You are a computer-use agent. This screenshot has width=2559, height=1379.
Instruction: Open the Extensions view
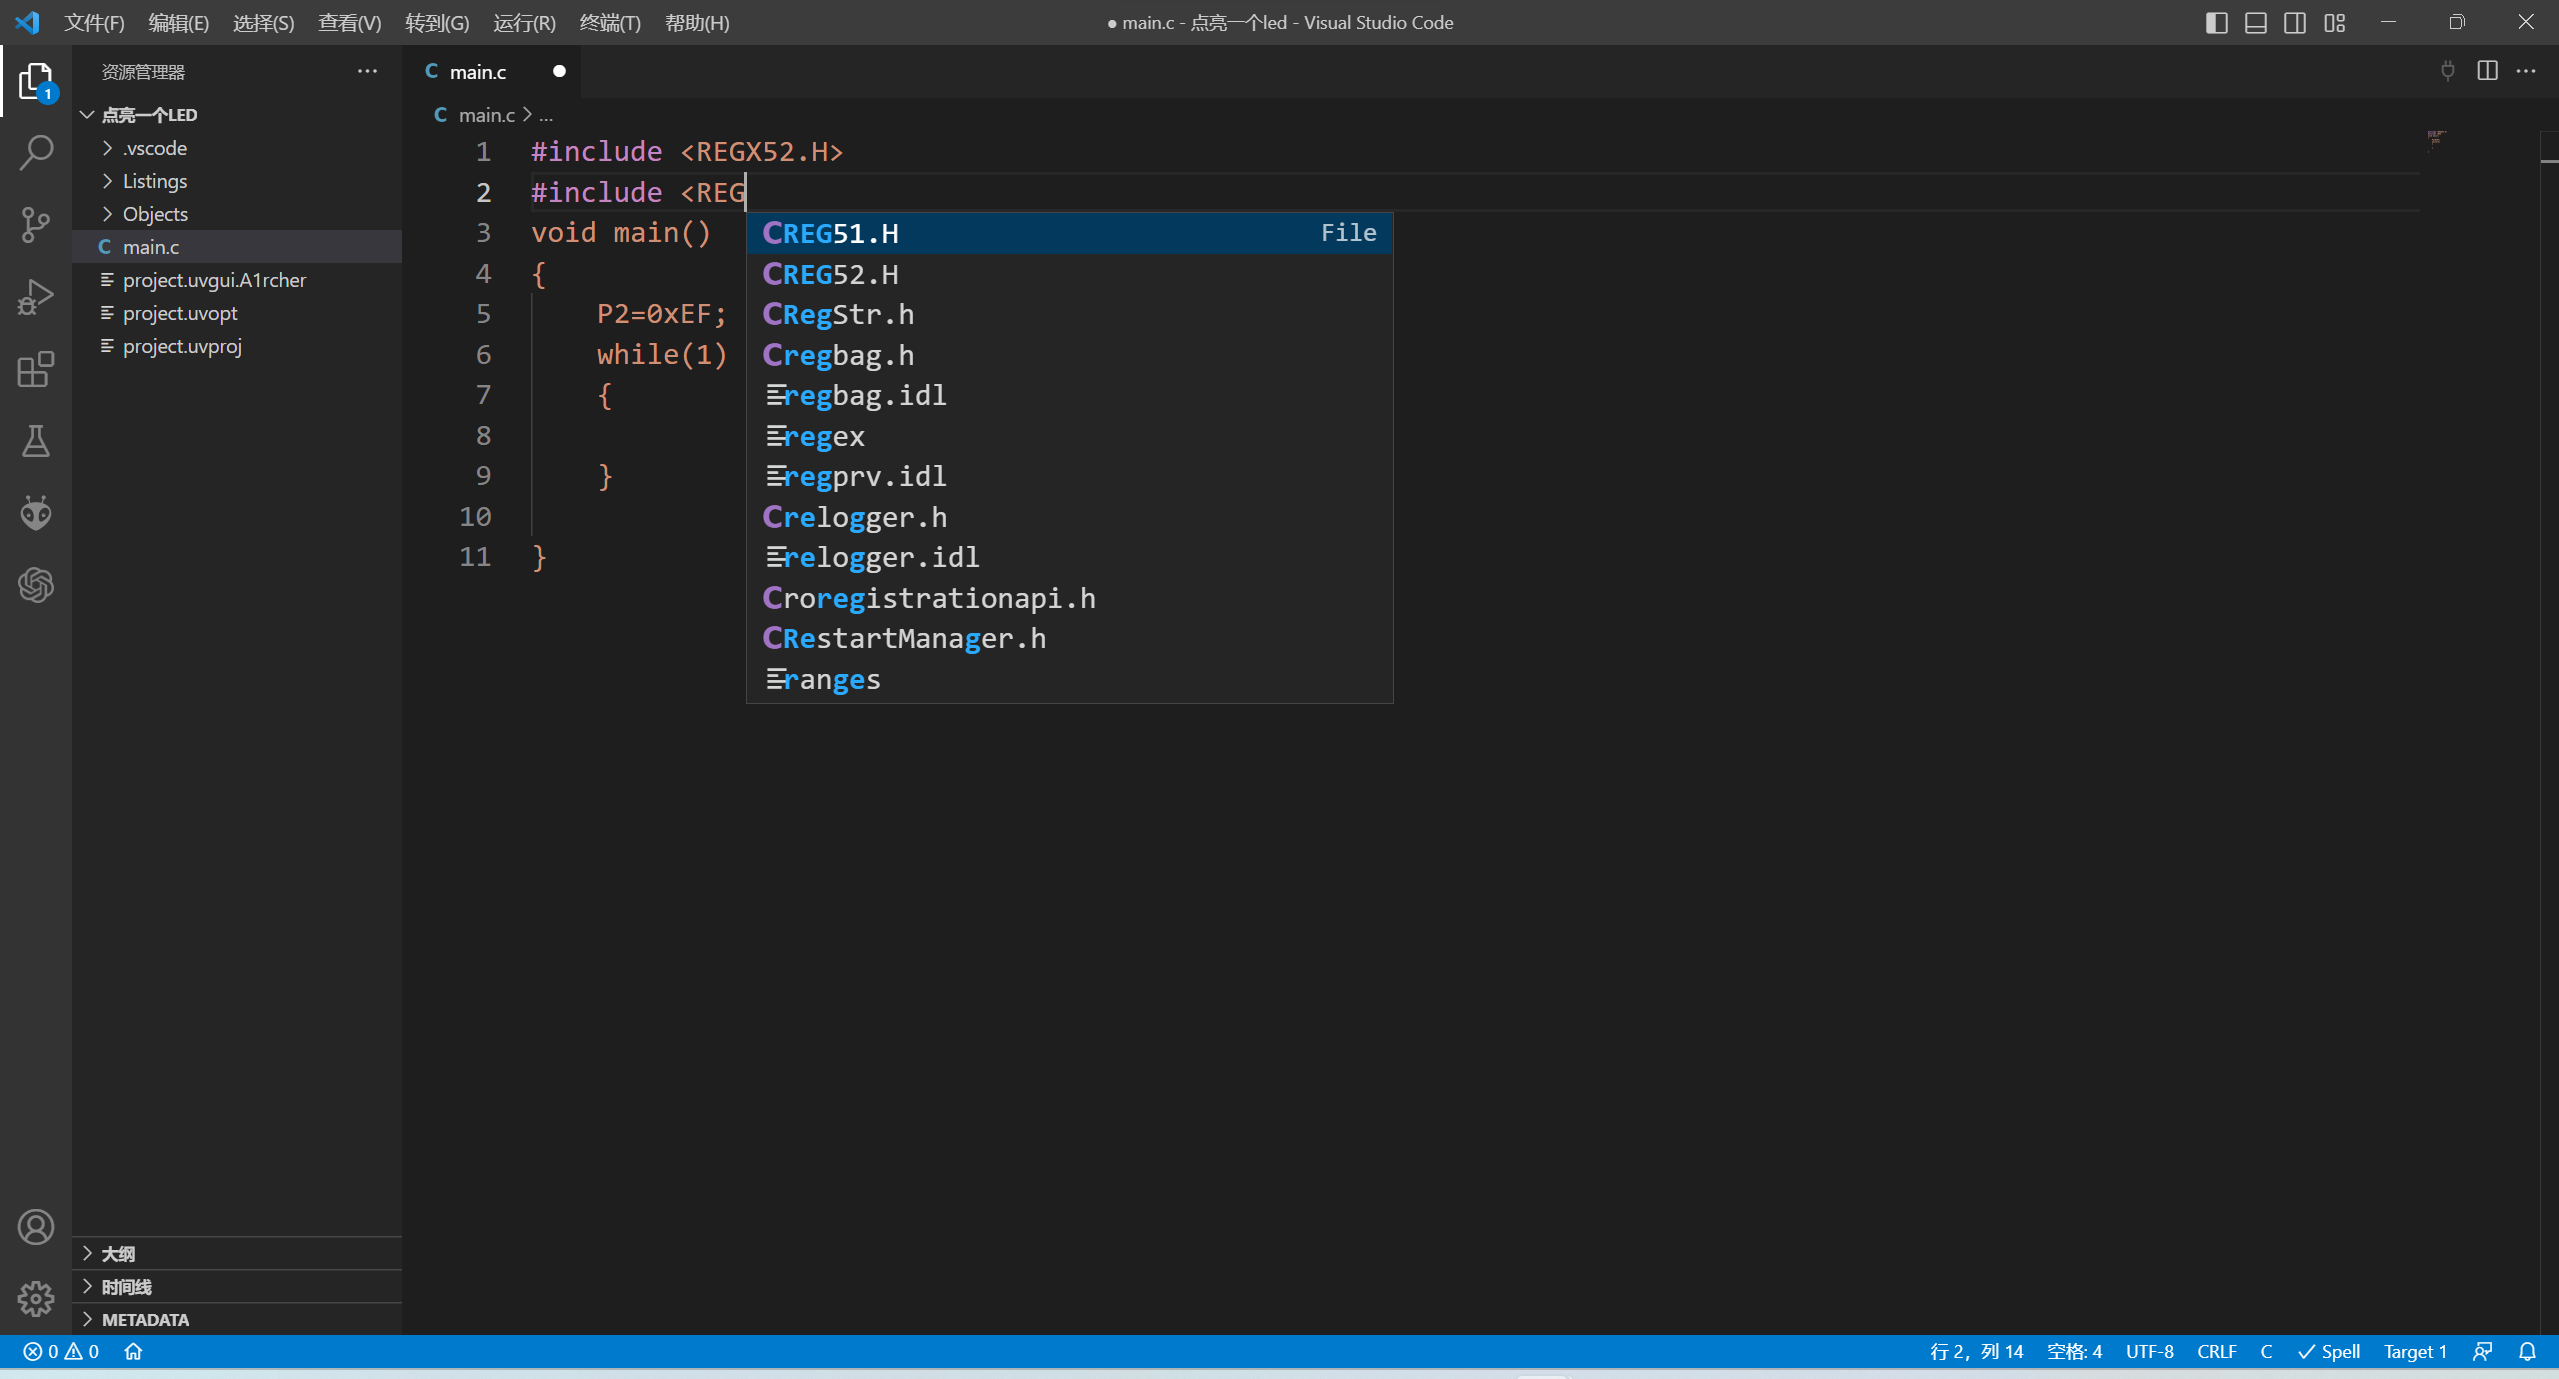pos(36,369)
